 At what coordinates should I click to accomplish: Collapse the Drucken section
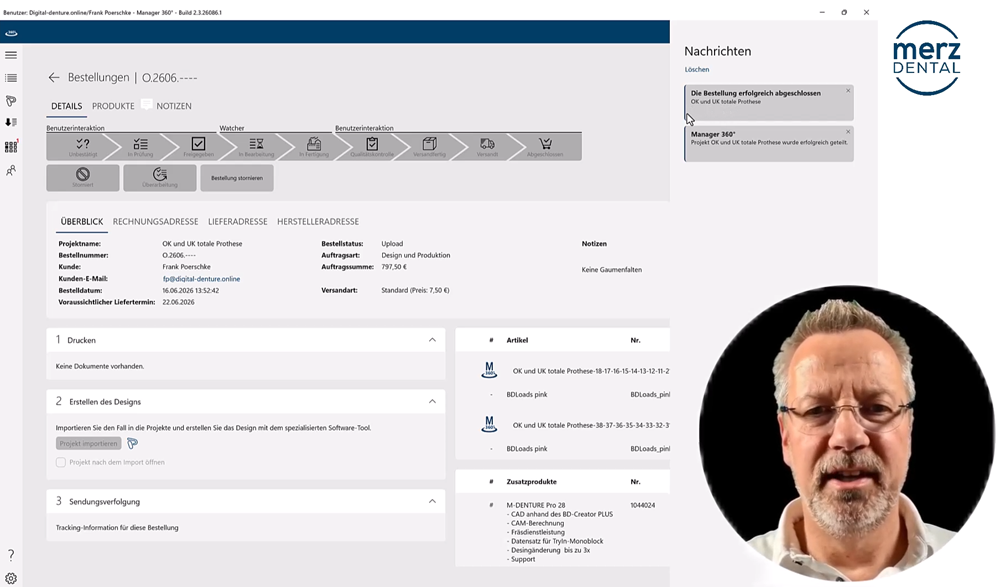coord(432,340)
